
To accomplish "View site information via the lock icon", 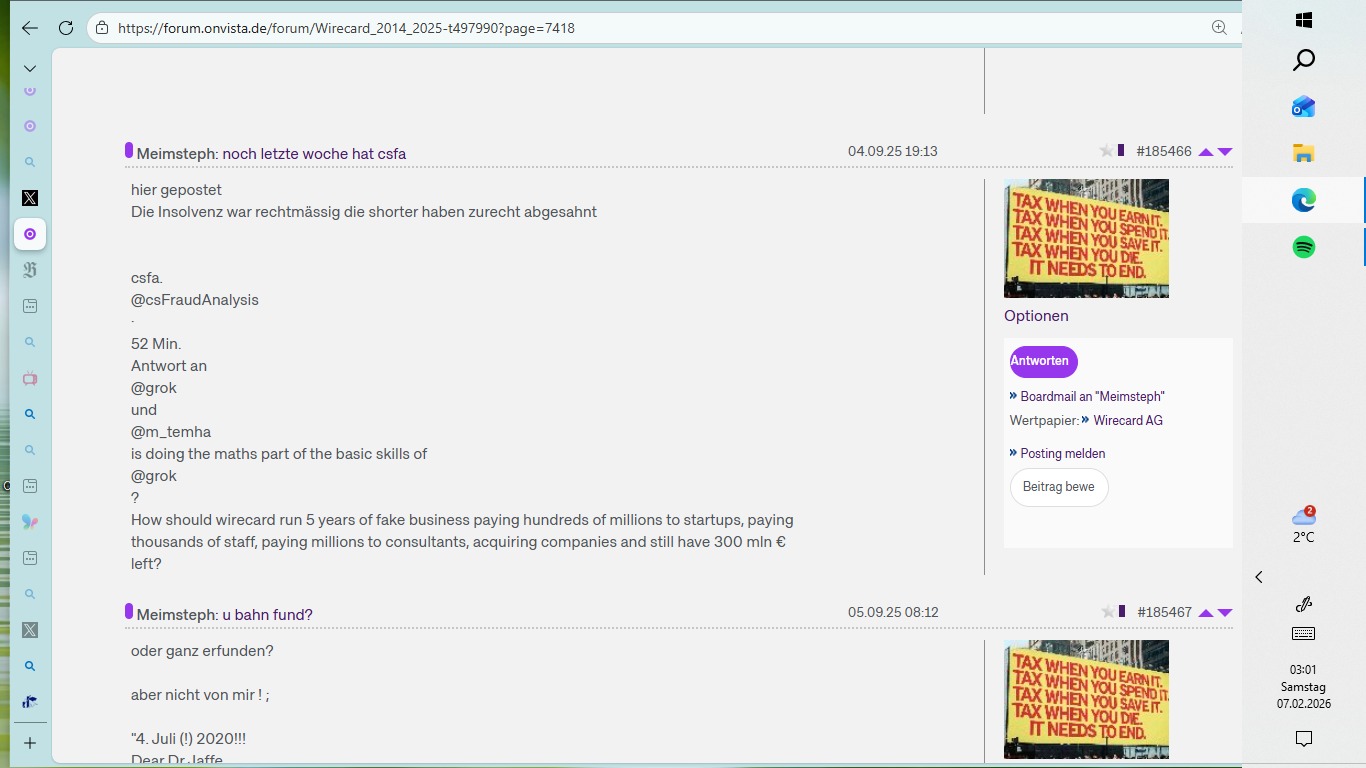I will pos(101,28).
